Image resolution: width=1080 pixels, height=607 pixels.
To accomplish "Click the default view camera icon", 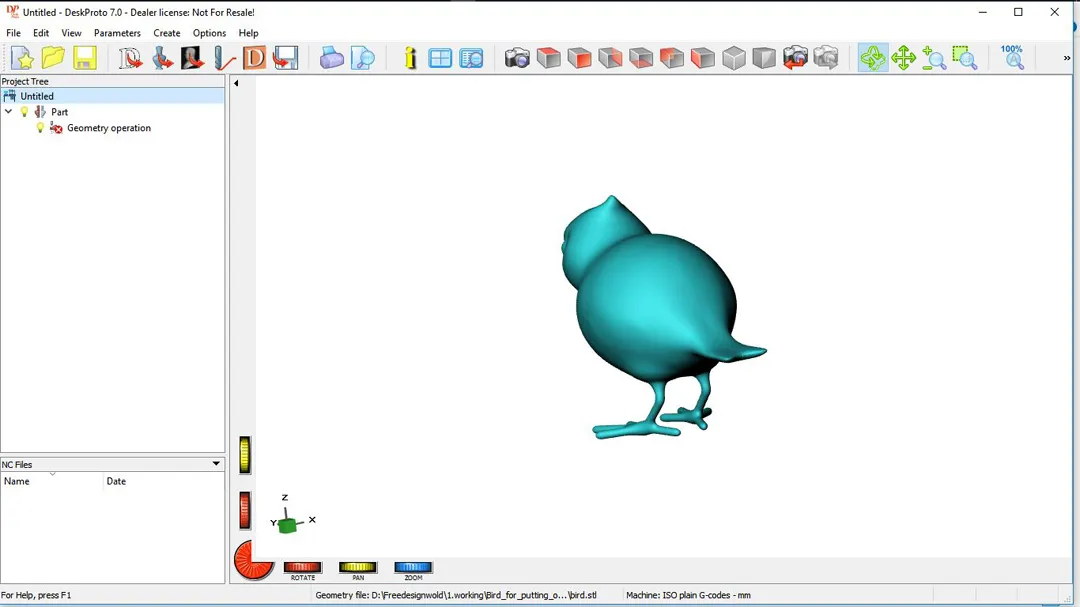I will [517, 58].
